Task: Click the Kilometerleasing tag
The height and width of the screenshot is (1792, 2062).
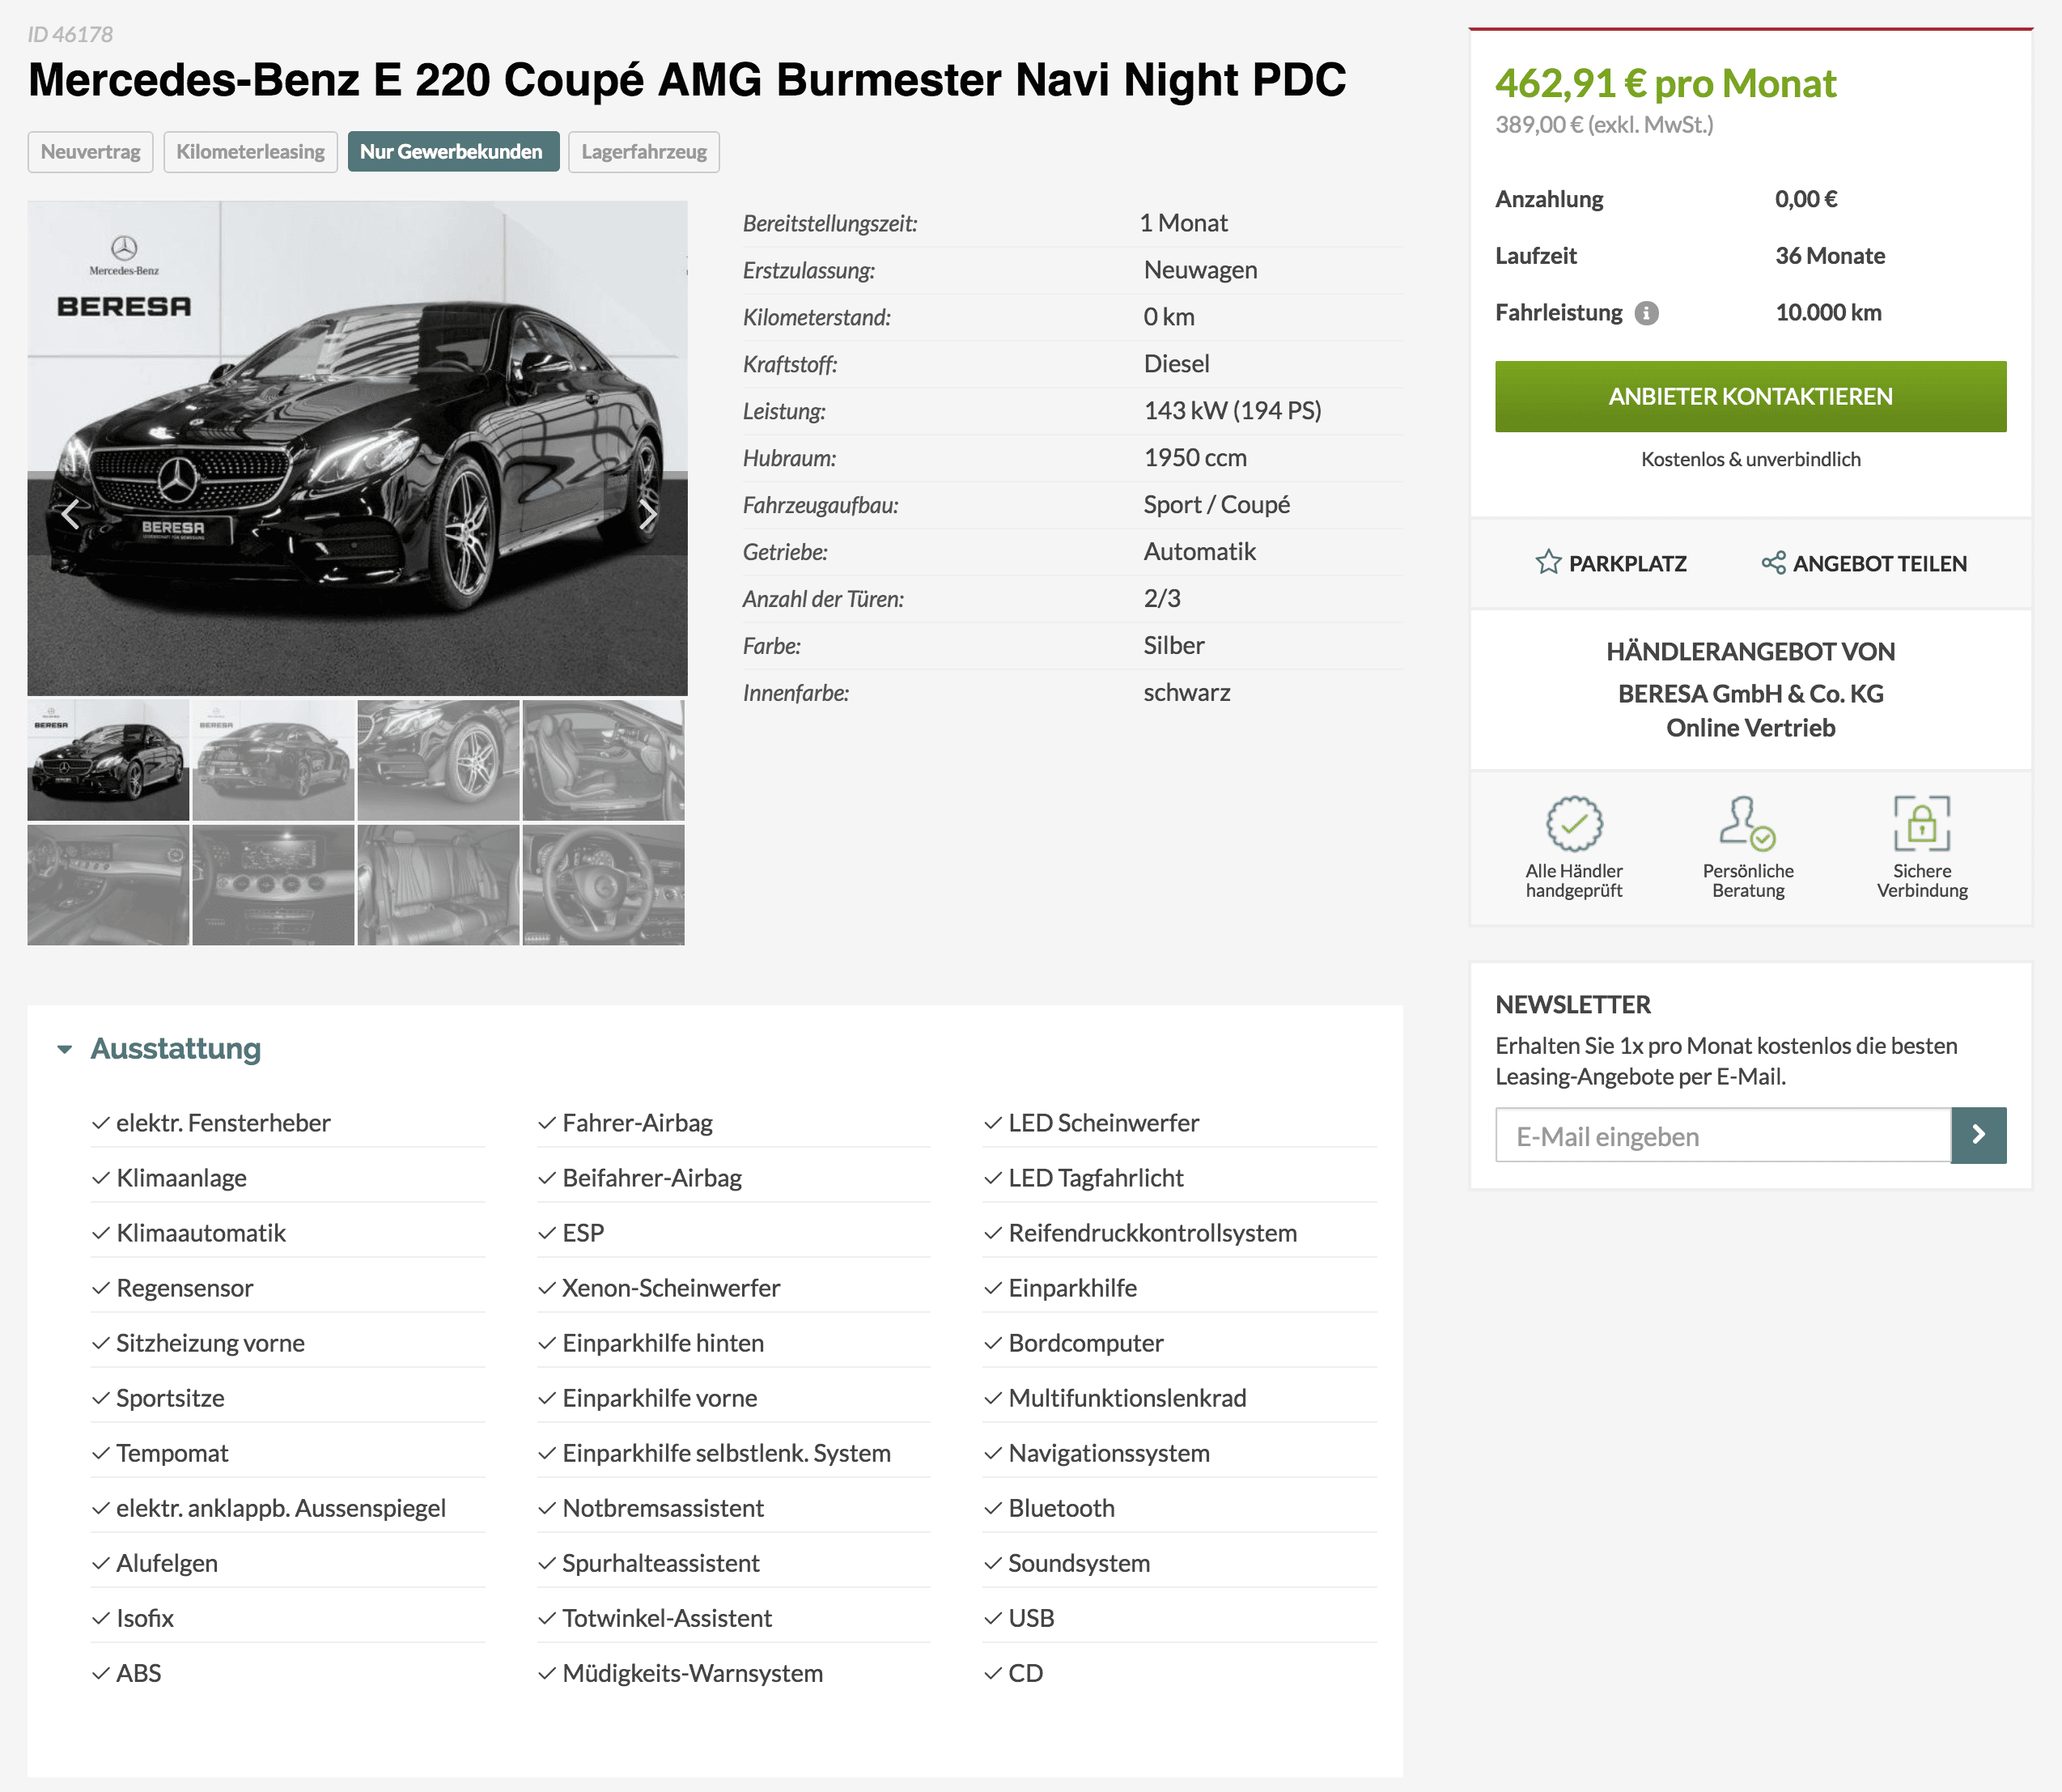Action: 250,152
